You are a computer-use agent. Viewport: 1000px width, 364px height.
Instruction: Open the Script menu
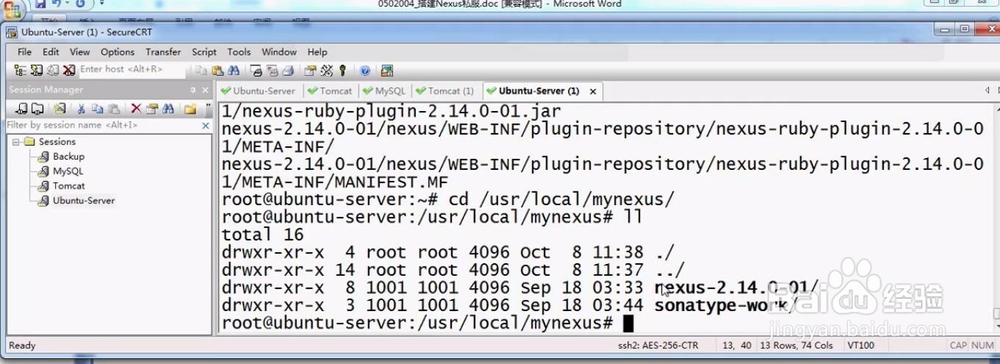(x=204, y=52)
